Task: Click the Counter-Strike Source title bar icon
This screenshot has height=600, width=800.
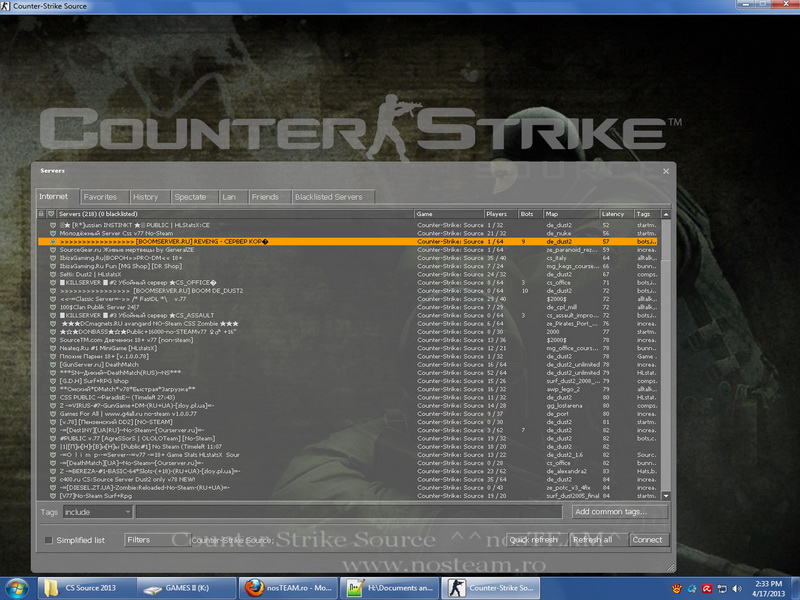Action: click(x=6, y=6)
